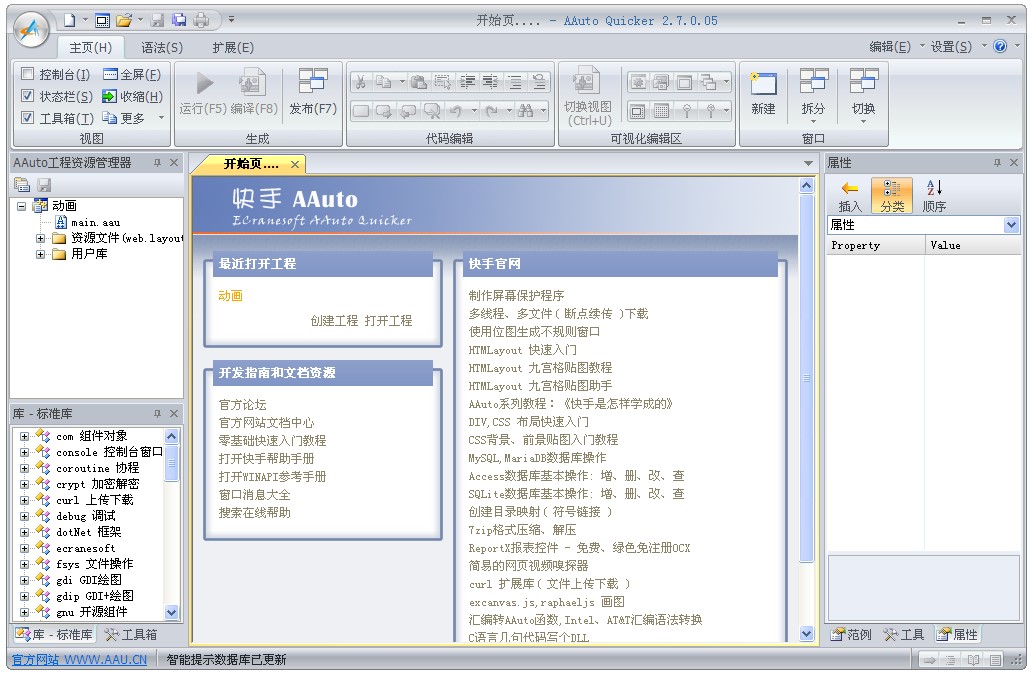
Task: Click the start page vertical scrollbar down arrow
Action: coord(806,634)
